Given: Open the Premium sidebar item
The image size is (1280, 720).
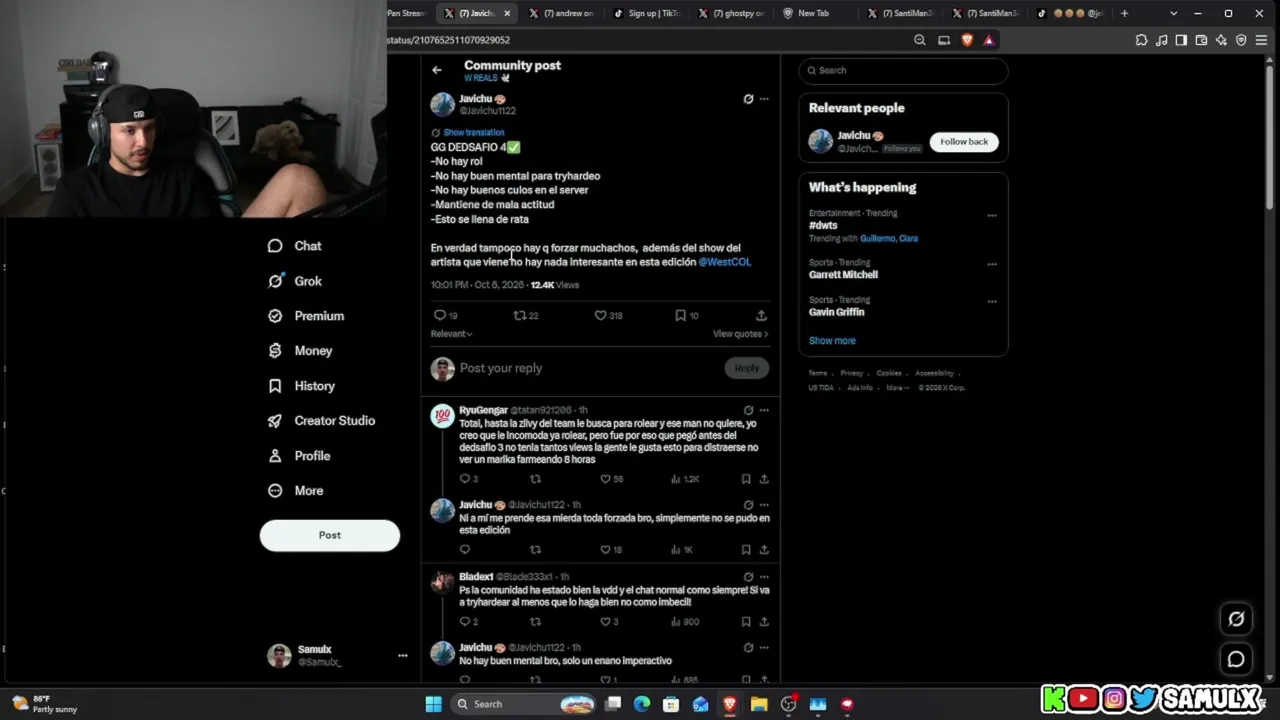Looking at the screenshot, I should pyautogui.click(x=306, y=316).
